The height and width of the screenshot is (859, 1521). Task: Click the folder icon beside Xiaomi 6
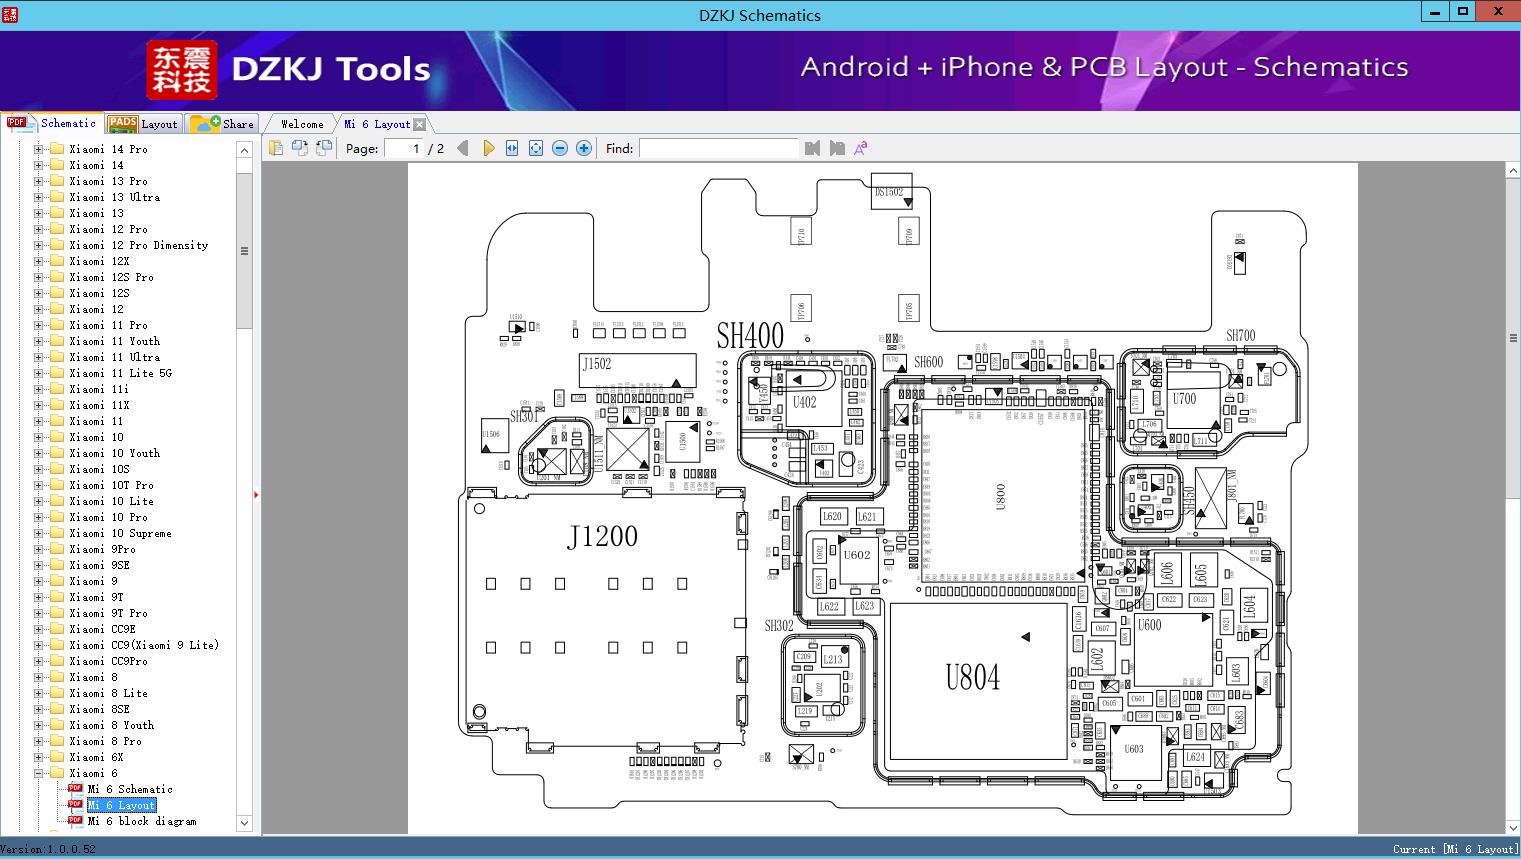57,773
